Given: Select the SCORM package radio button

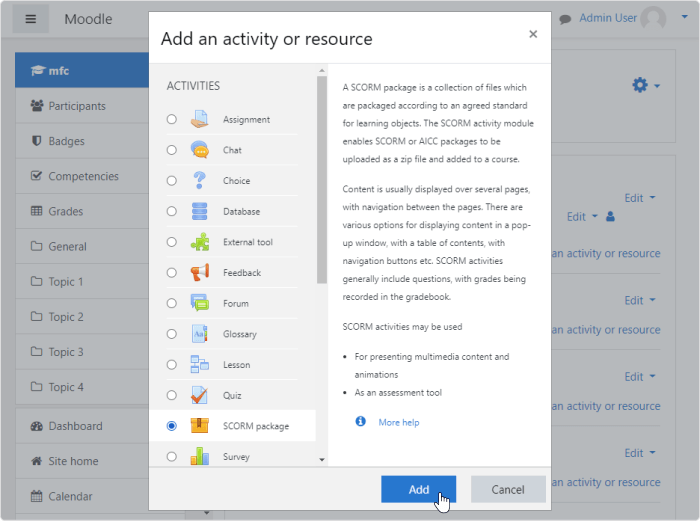Looking at the screenshot, I should coord(171,426).
